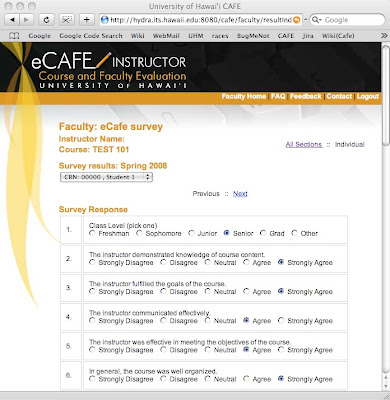Open the BugMeNot bookmark
Image resolution: width=390 pixels, height=400 pixels.
click(253, 36)
